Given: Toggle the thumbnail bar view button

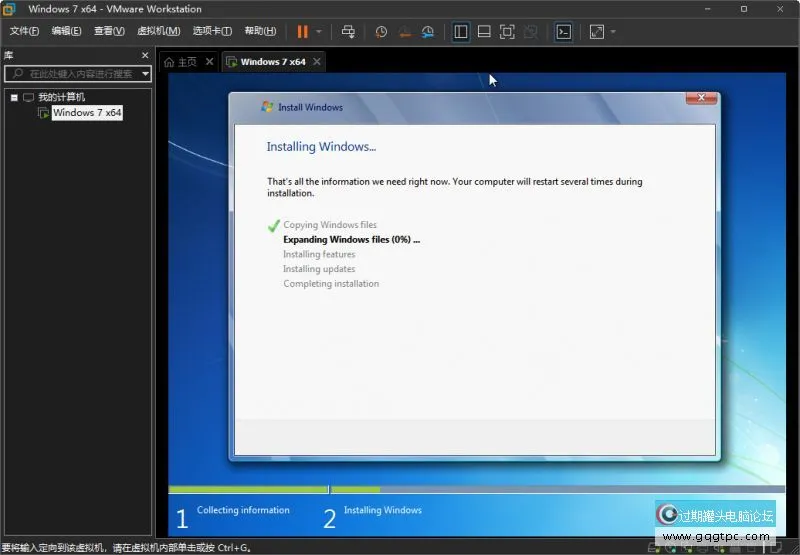Looking at the screenshot, I should 484,32.
